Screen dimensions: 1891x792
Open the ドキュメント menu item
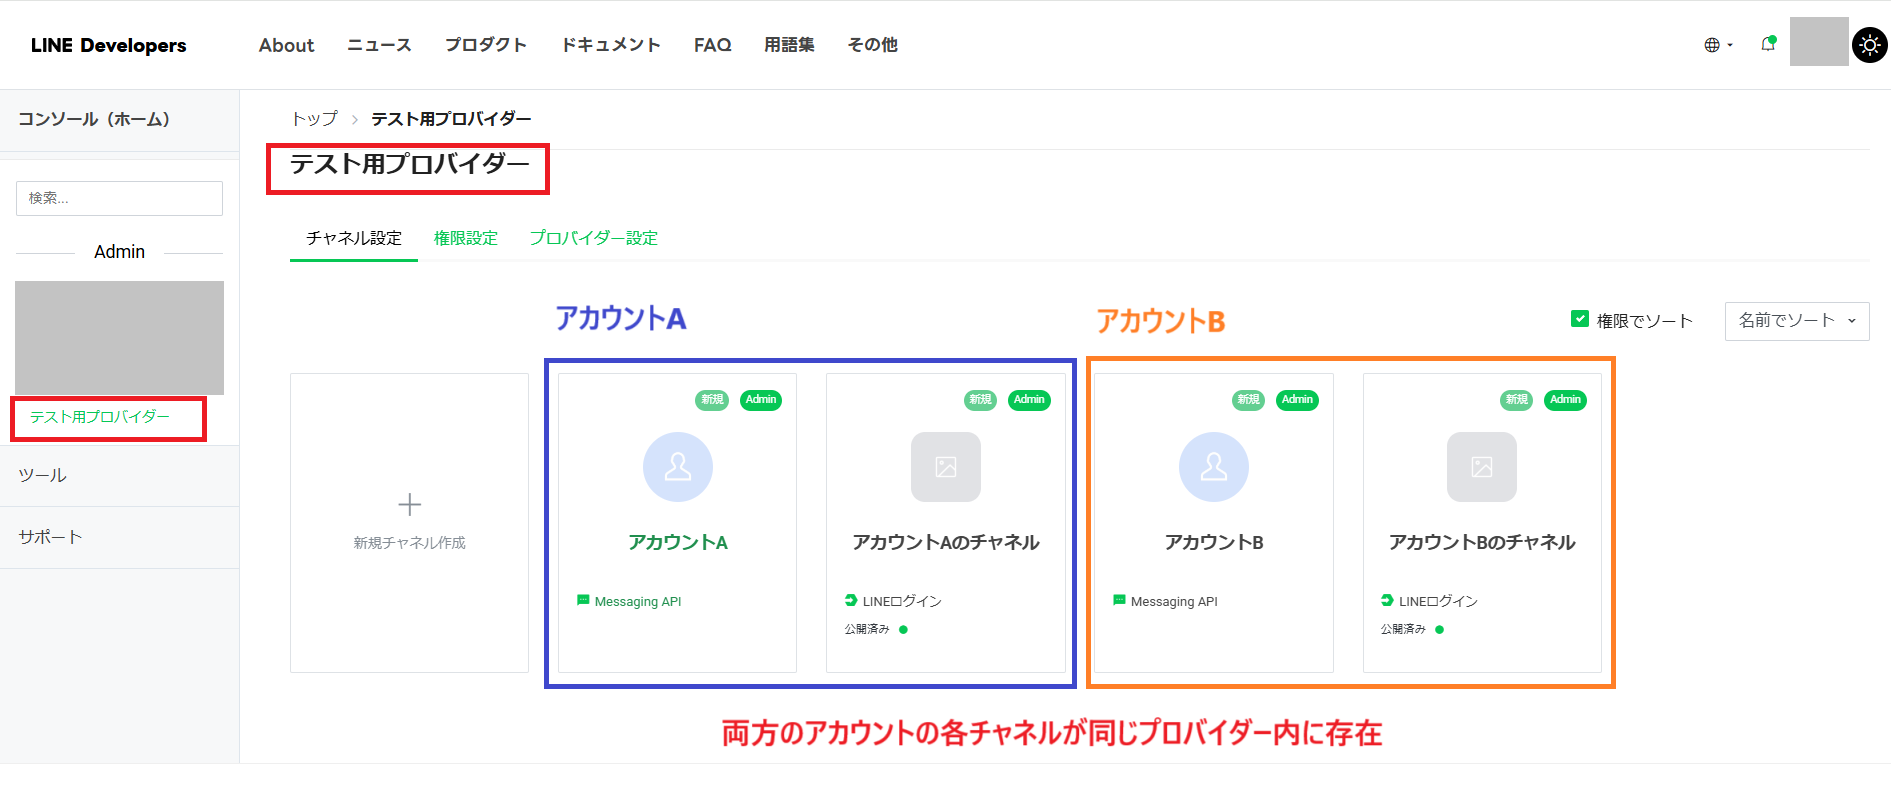(610, 45)
